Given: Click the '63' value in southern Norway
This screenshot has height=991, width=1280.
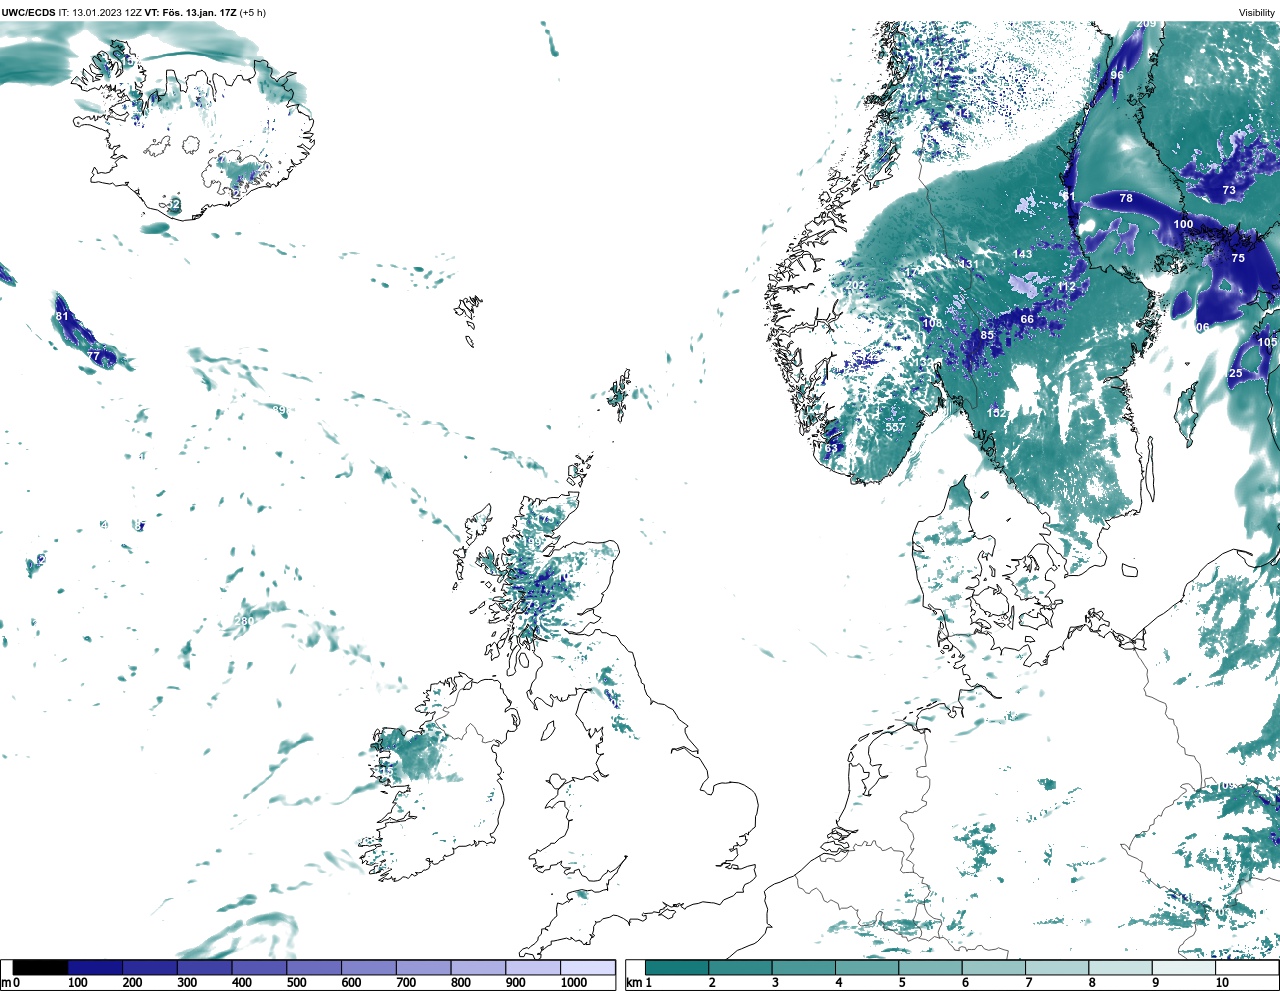Looking at the screenshot, I should click(831, 448).
